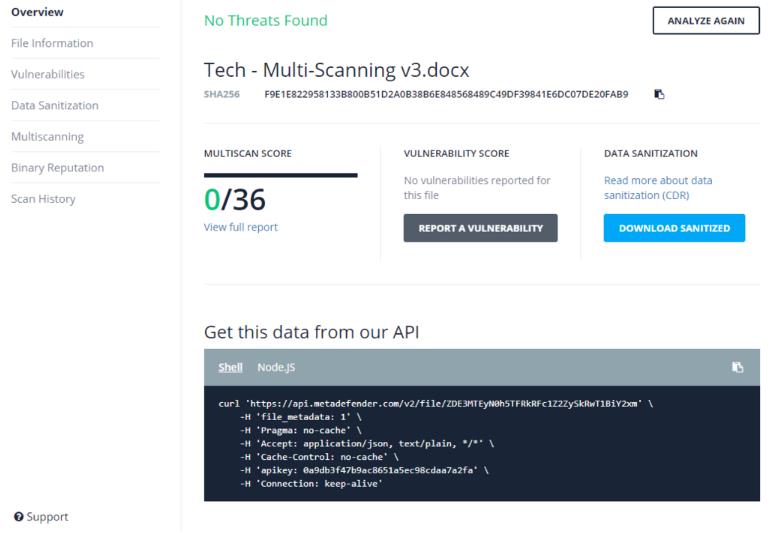The image size is (771, 538).
Task: Click the SHA256 hash value text
Action: 446,94
